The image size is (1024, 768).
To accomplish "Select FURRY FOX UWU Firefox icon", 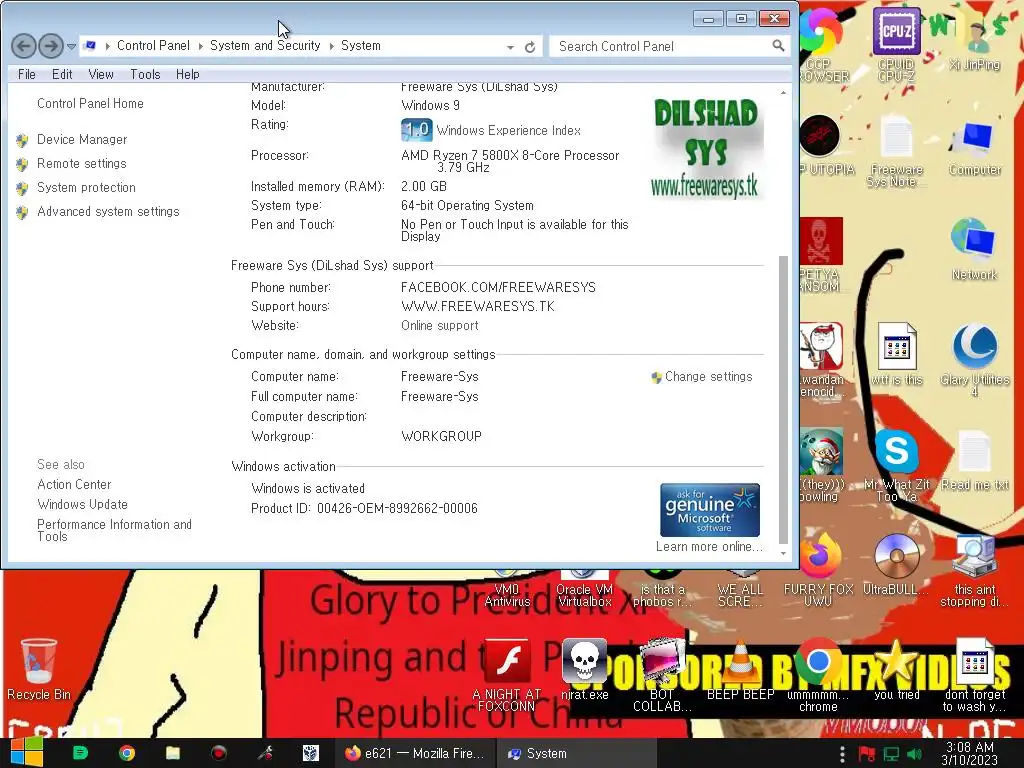I will [818, 570].
